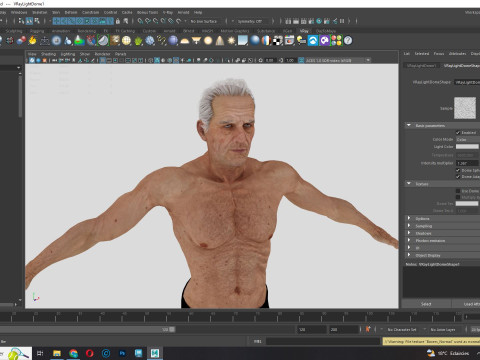Click the Dome Tex color swatch
This screenshot has width=480, height=360.
[x=467, y=204]
